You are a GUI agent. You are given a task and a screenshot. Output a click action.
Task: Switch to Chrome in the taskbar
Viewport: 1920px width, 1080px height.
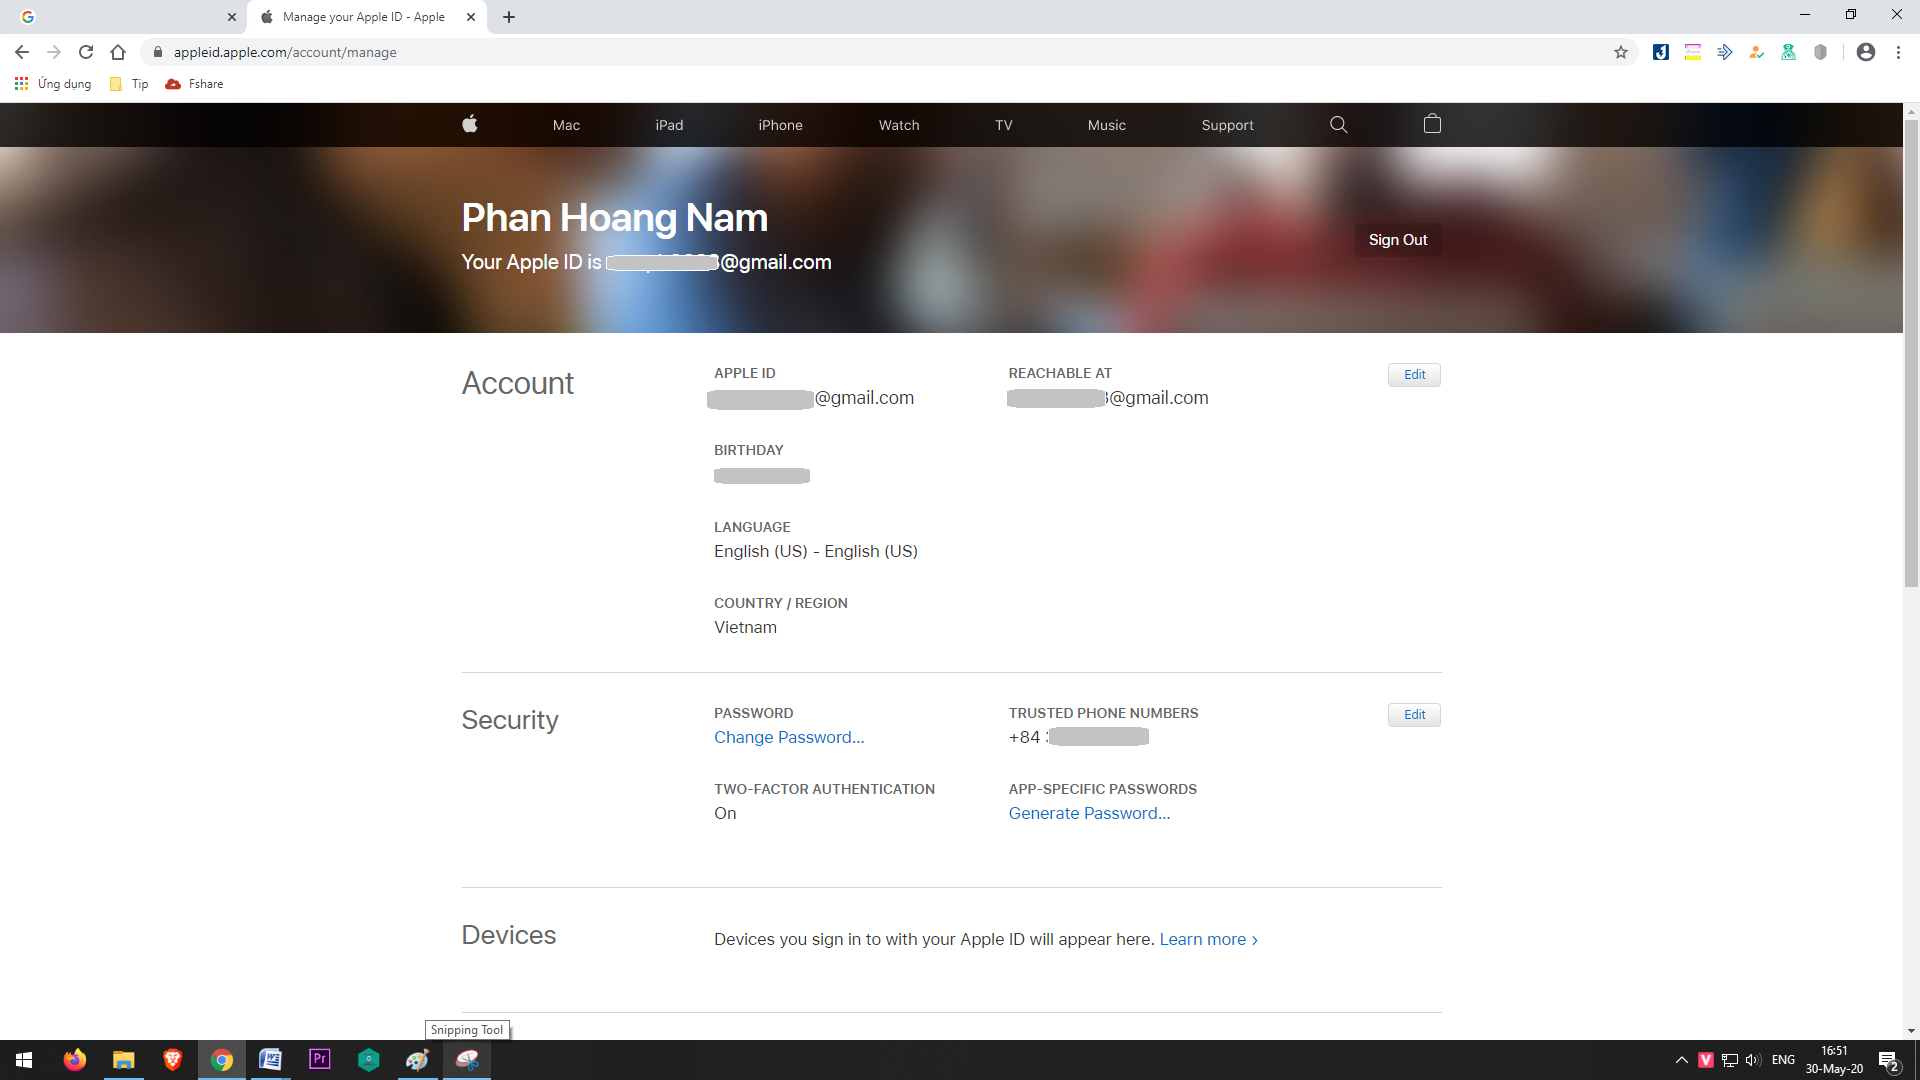pyautogui.click(x=222, y=1060)
